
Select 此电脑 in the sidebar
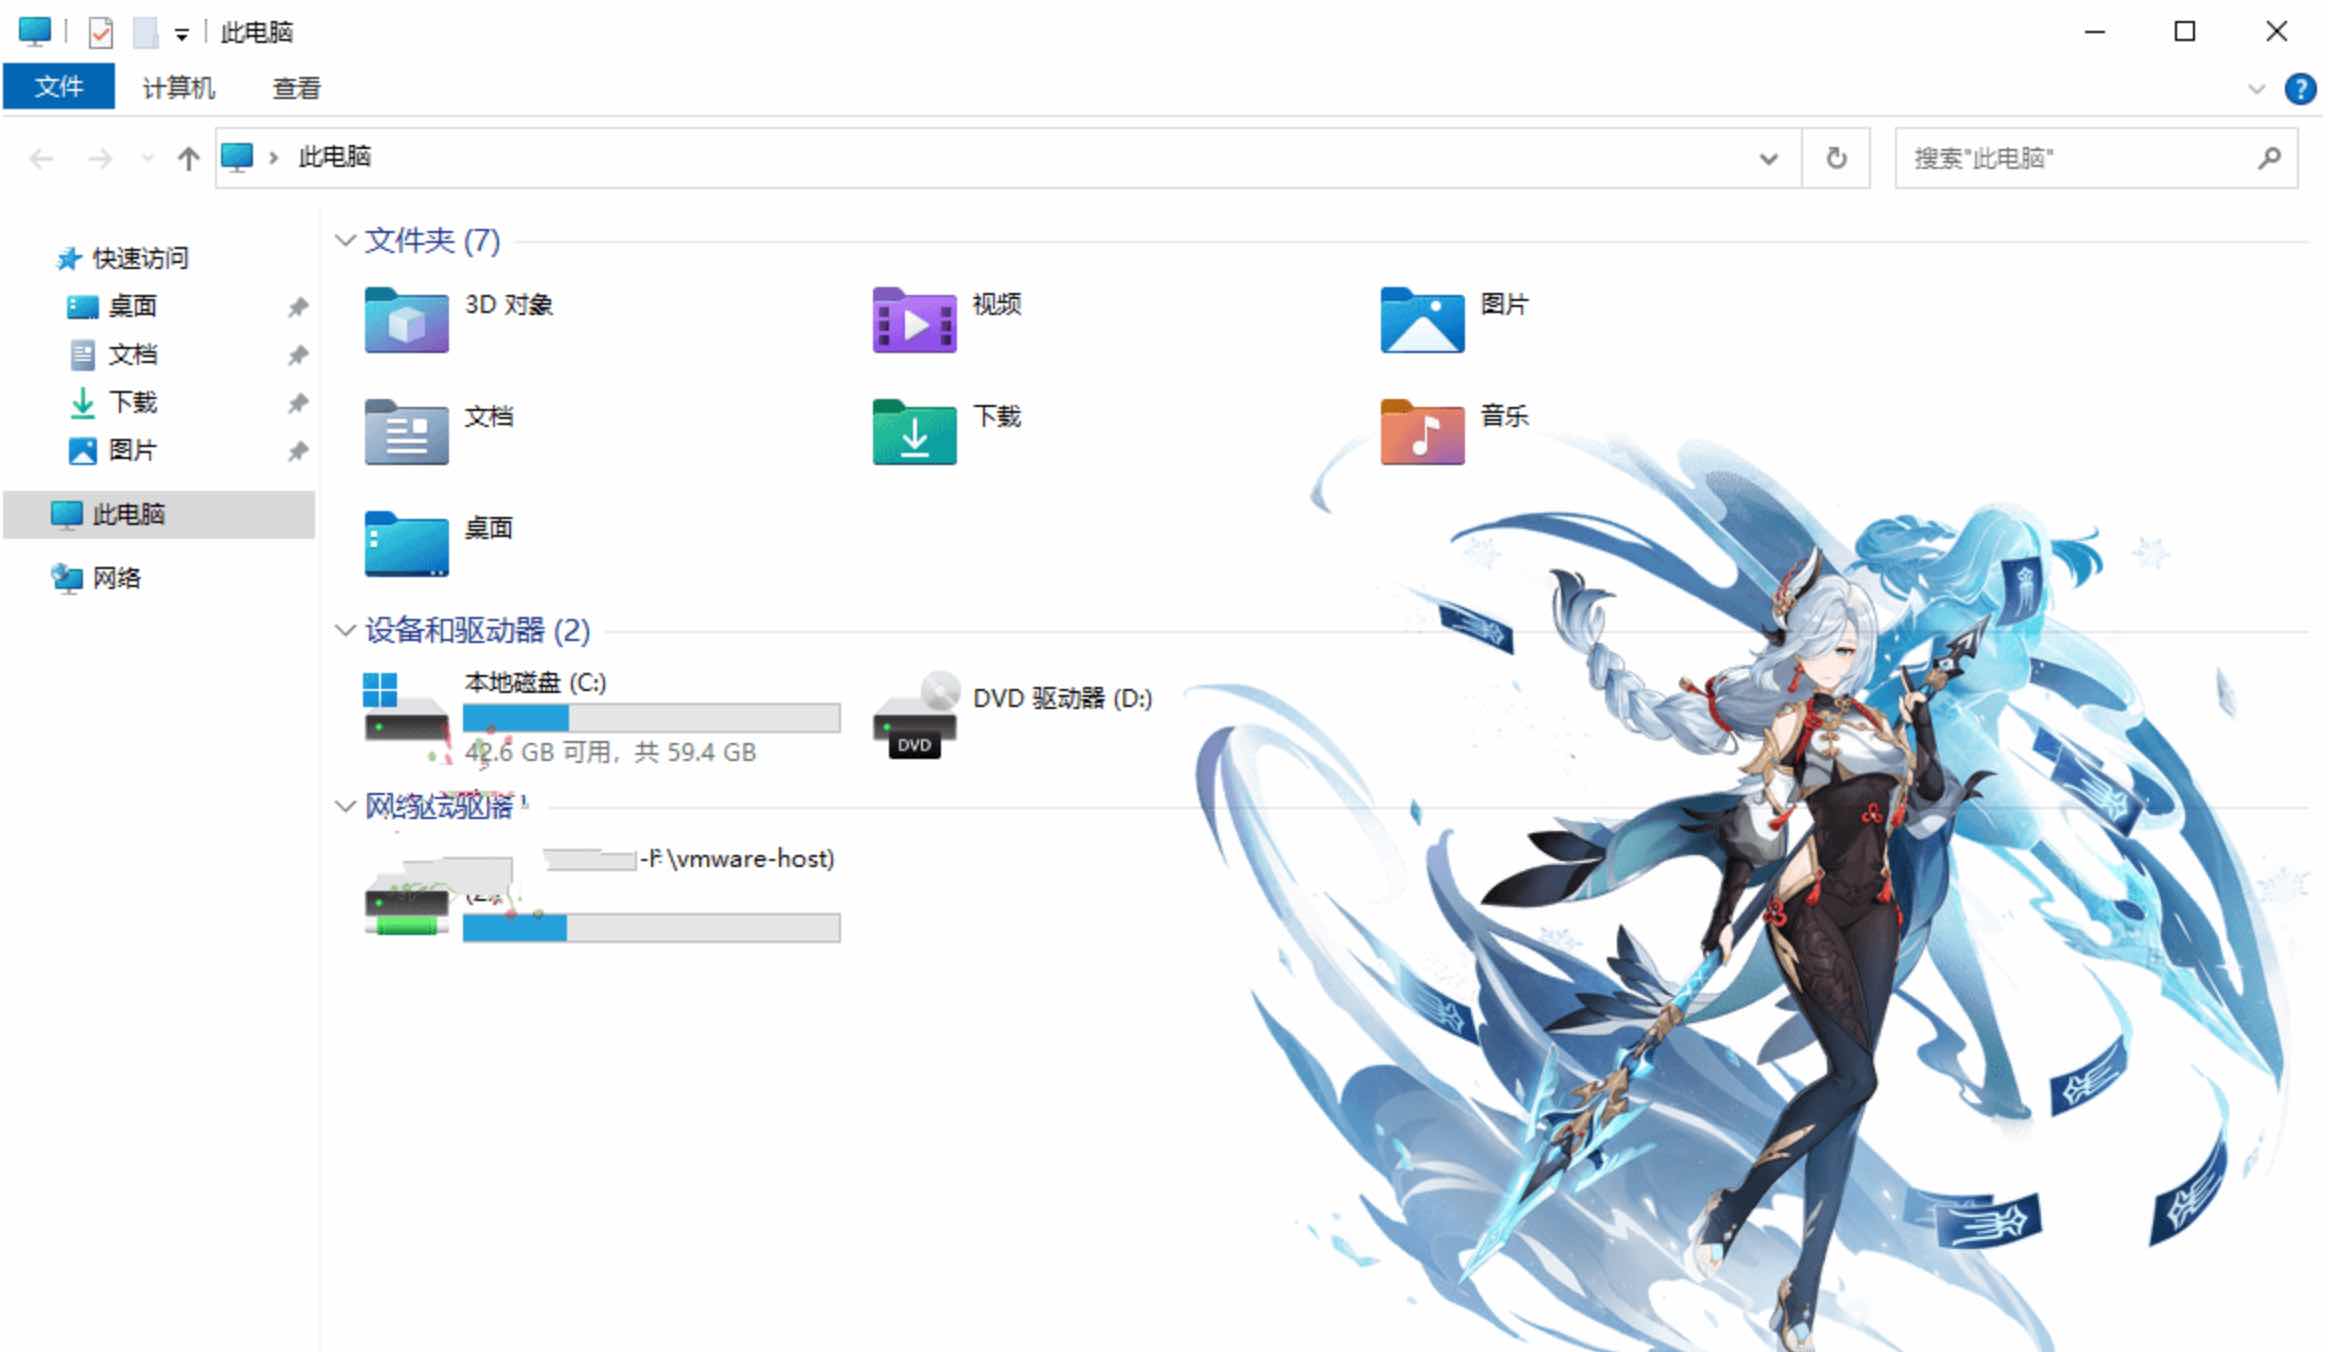(159, 515)
